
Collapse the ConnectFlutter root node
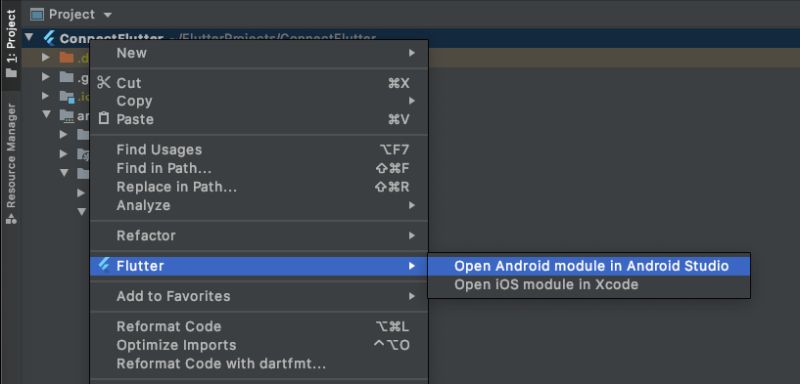coord(29,37)
